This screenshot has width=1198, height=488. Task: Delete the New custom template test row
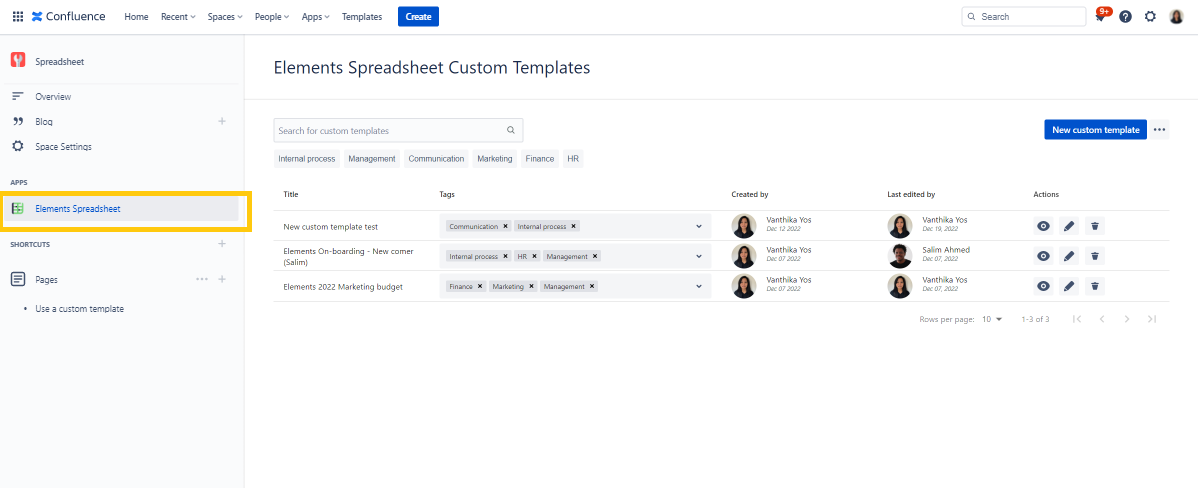click(x=1095, y=226)
